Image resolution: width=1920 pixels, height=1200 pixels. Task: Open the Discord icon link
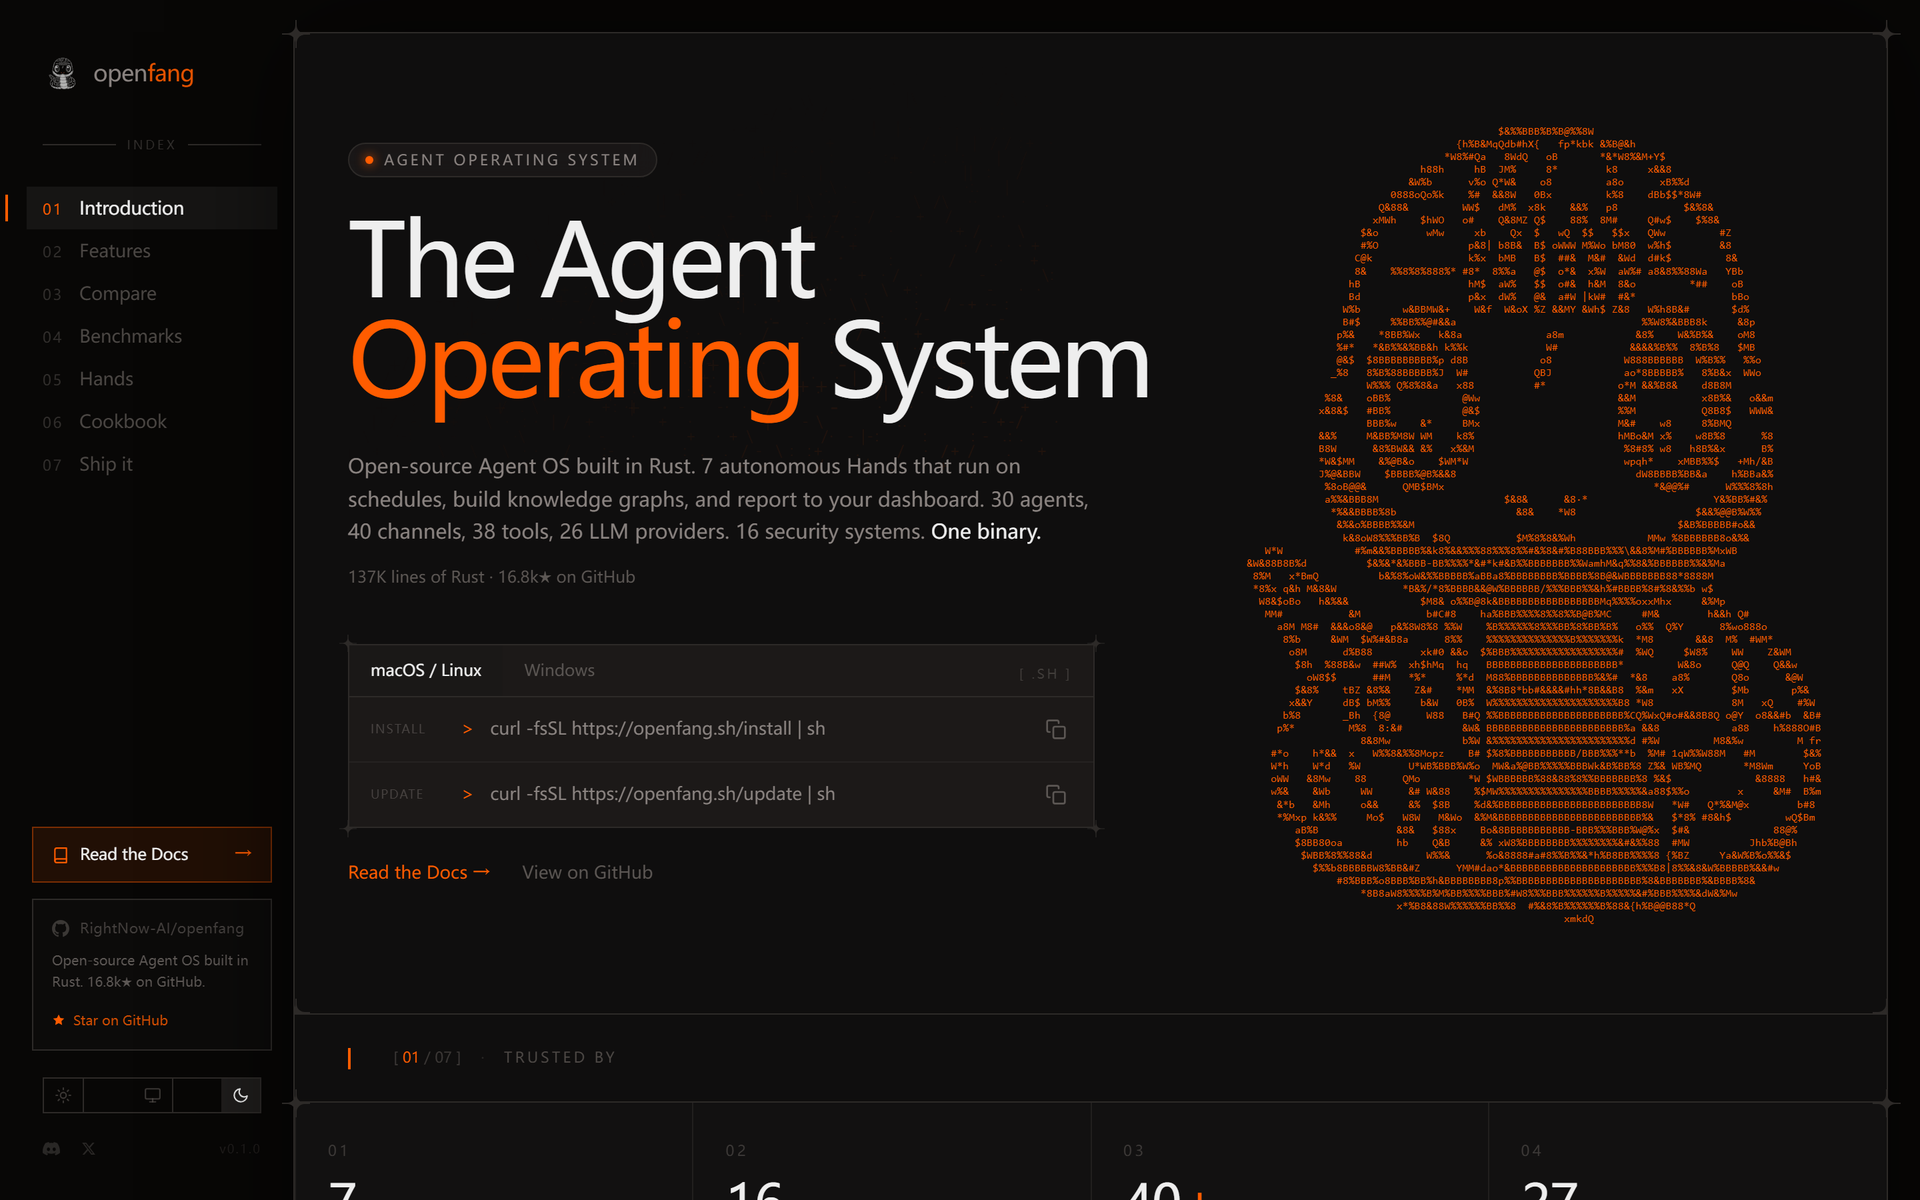(x=51, y=1149)
